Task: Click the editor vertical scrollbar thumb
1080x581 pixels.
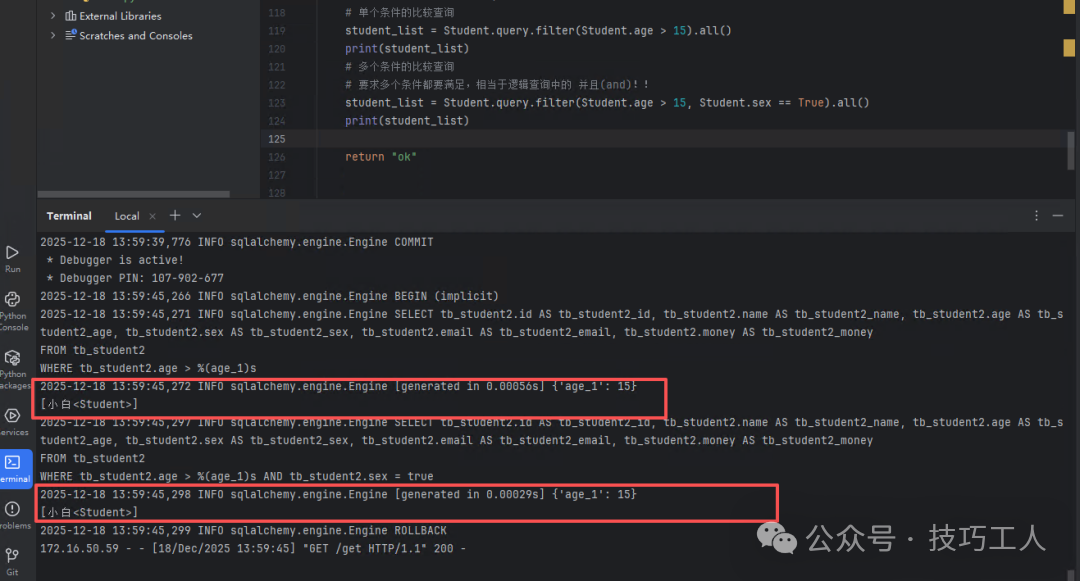Action: (1070, 150)
